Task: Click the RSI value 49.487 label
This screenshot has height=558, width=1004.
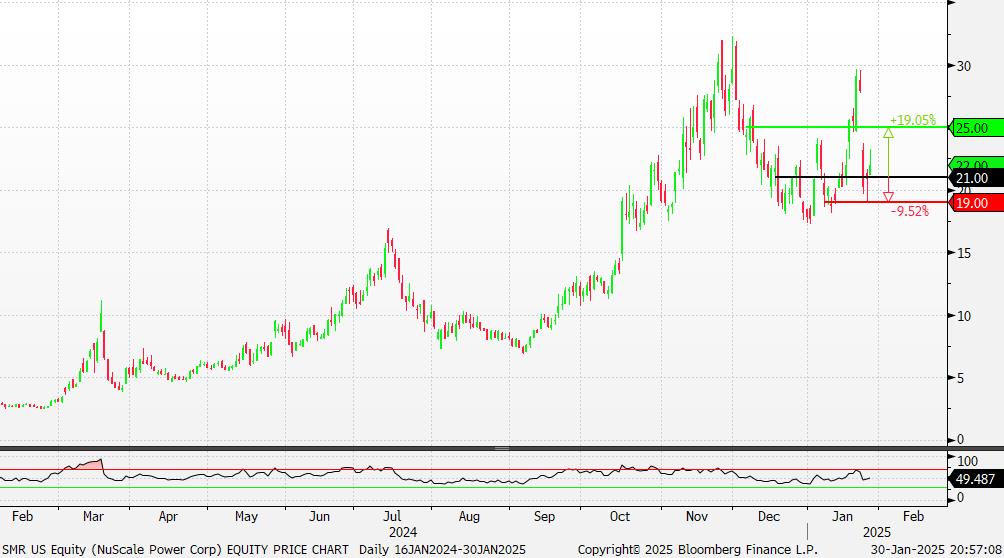Action: (976, 479)
